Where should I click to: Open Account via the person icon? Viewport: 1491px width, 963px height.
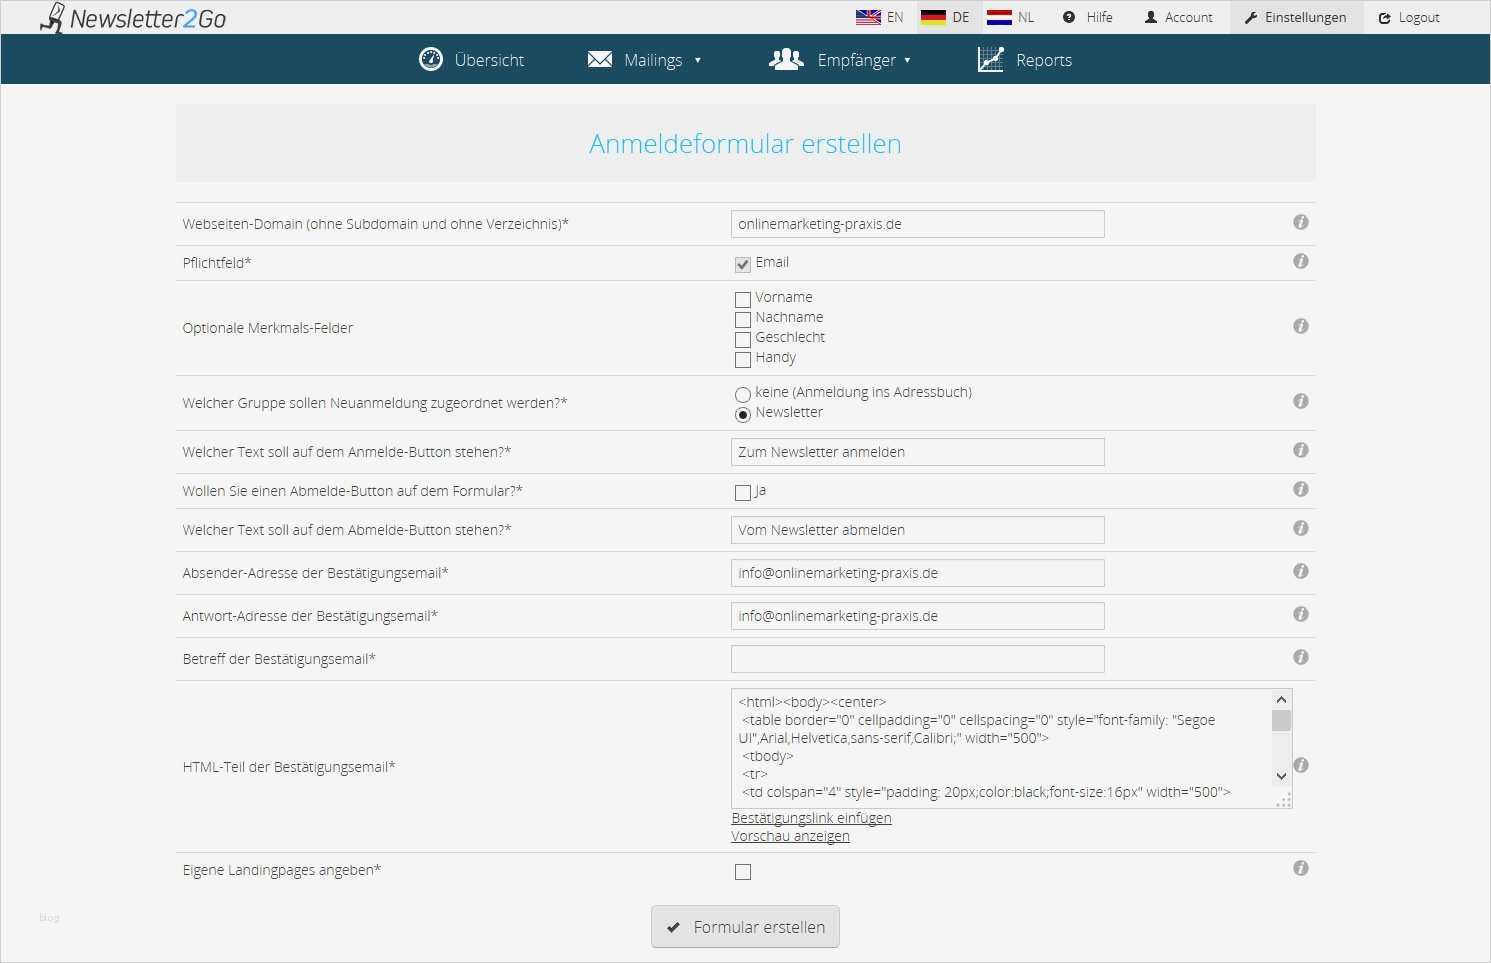point(1152,17)
